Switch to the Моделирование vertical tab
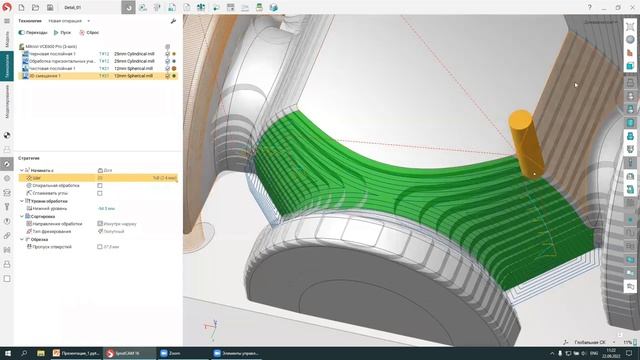Viewport: 640px width, 360px height. [7, 102]
